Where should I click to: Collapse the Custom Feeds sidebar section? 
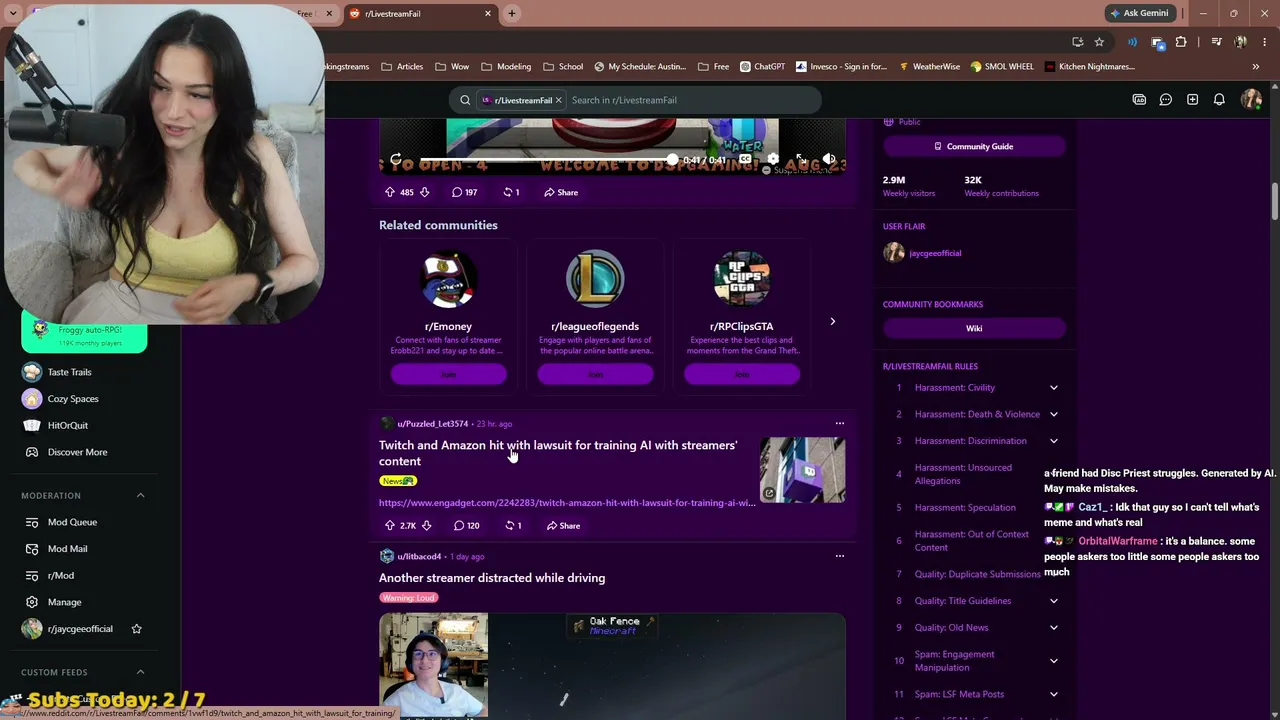[140, 672]
